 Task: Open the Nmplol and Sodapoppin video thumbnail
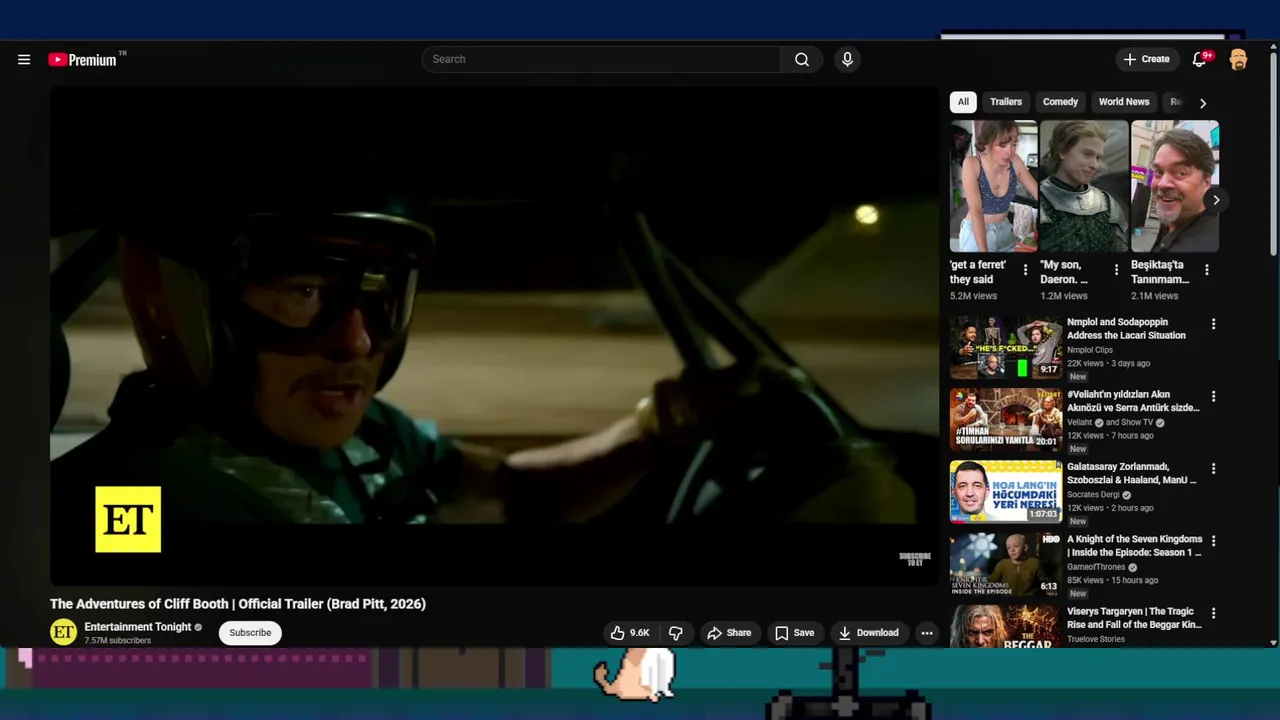pos(1006,347)
